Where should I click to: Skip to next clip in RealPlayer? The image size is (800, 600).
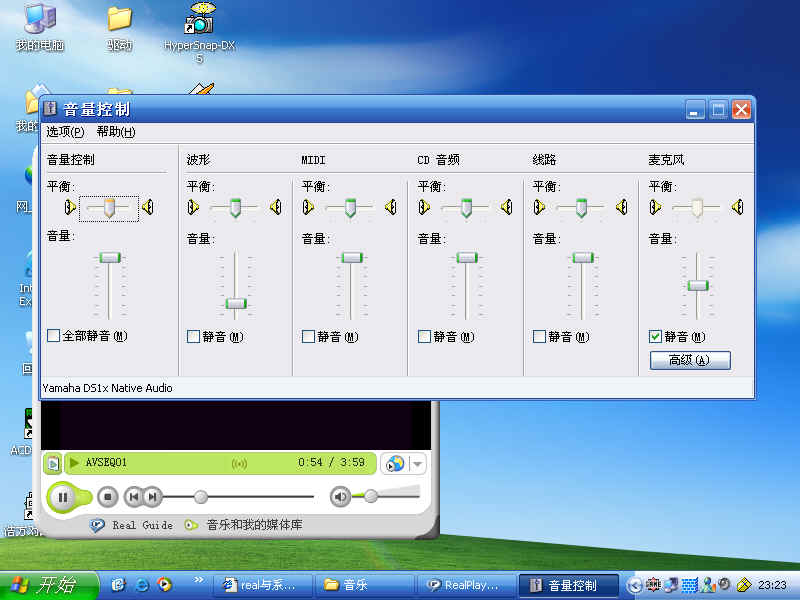[152, 496]
